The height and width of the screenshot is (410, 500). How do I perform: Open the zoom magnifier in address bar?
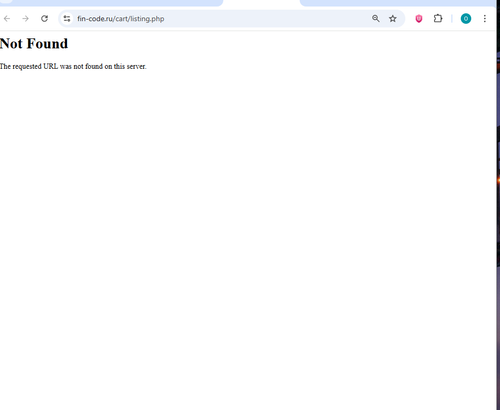(x=376, y=19)
